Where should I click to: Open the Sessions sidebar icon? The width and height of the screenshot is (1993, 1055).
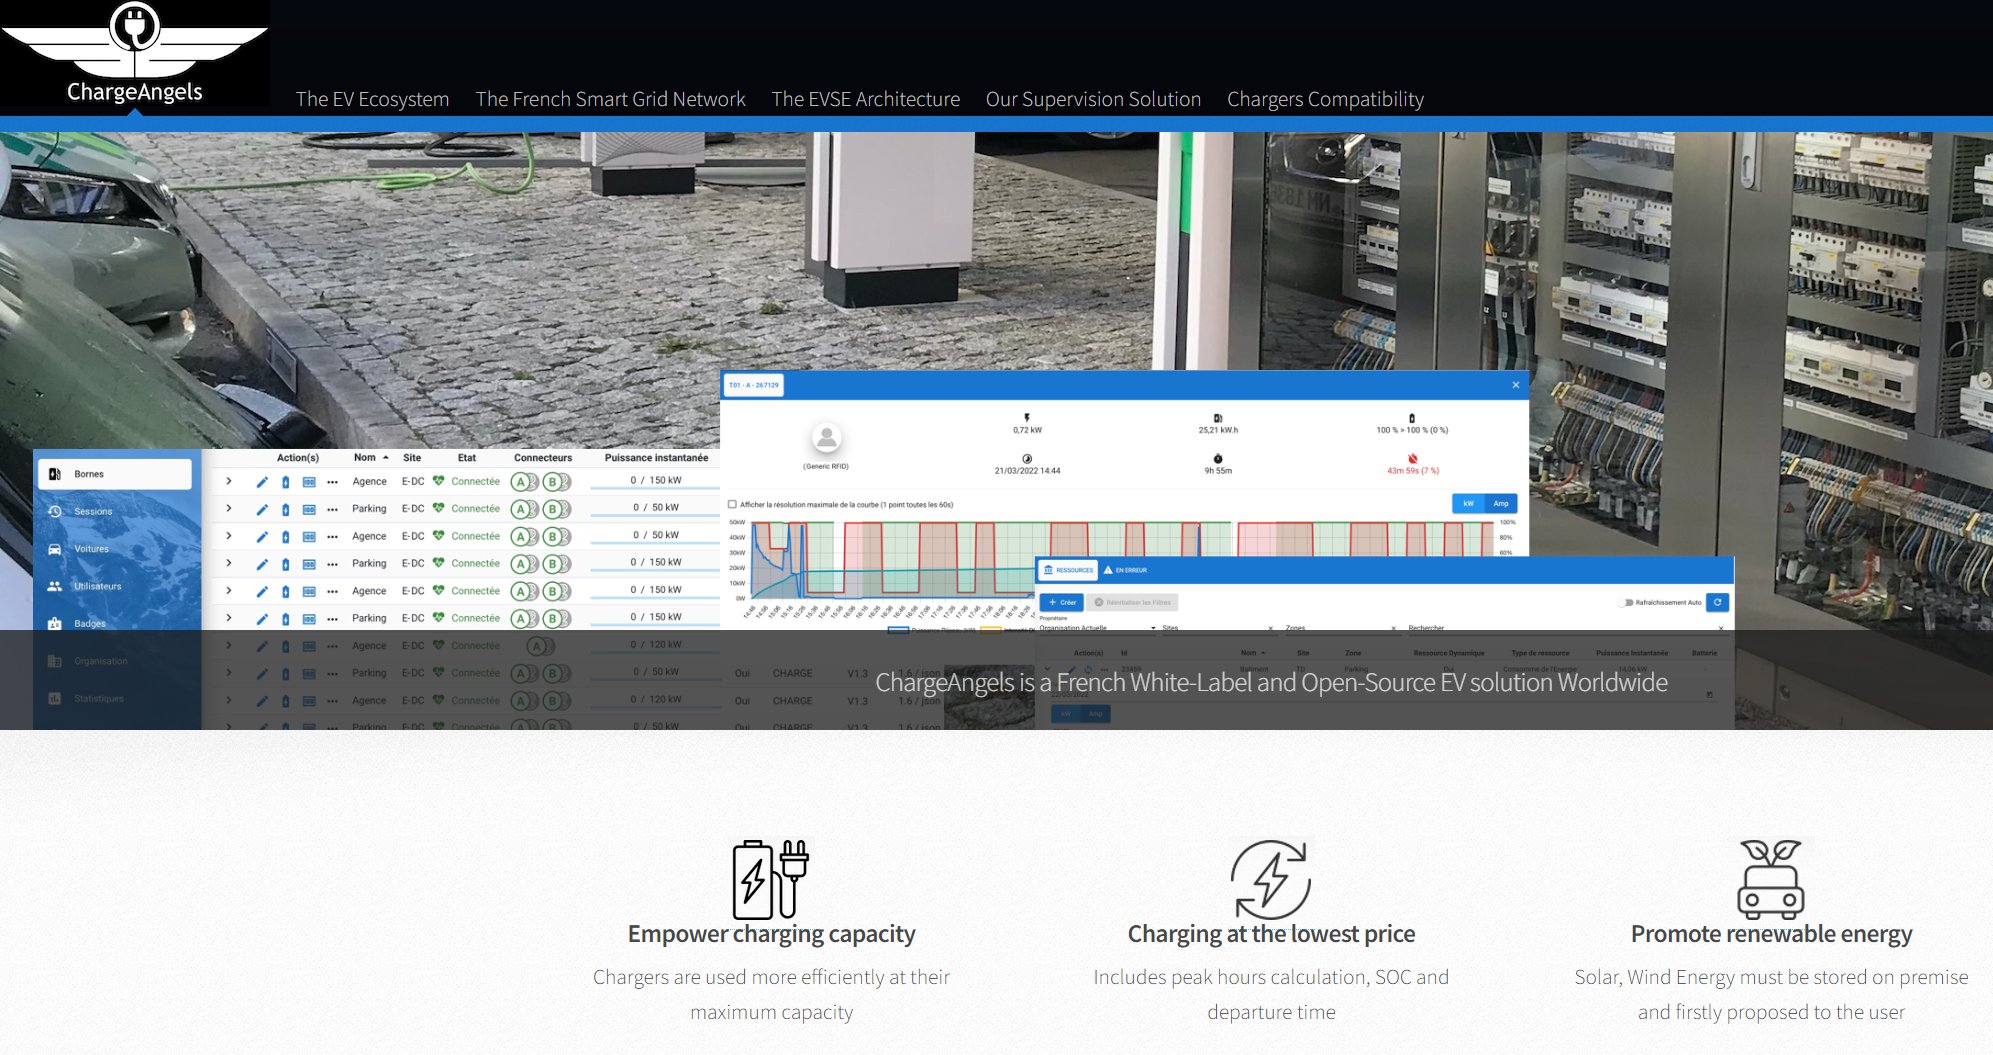[x=55, y=511]
